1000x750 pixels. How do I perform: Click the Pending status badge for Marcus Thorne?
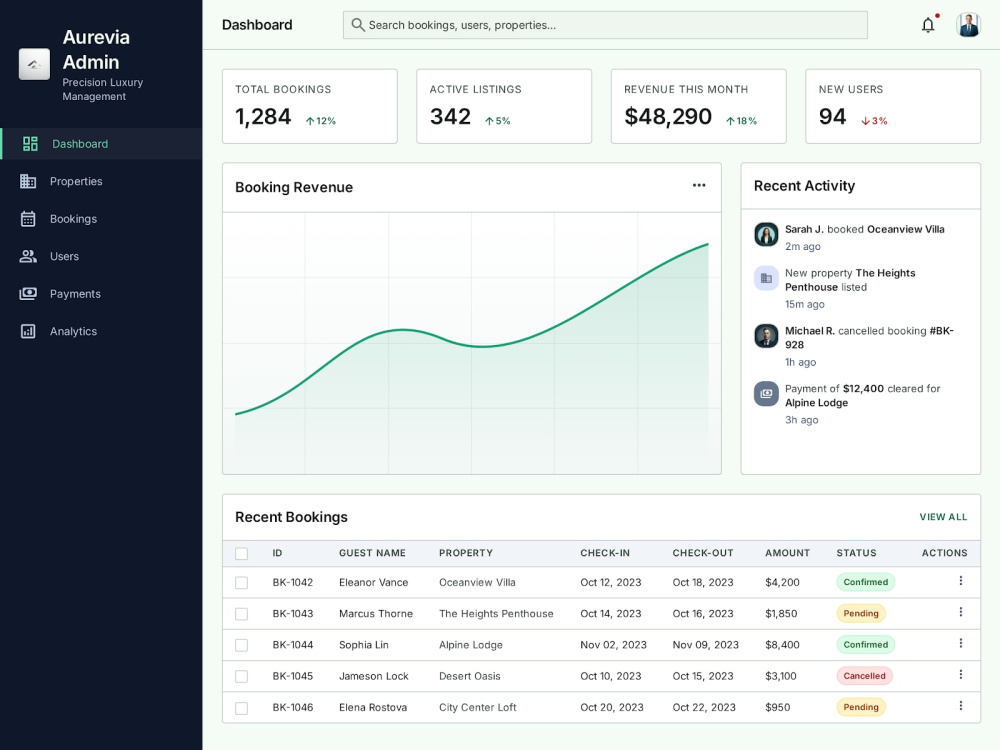pos(861,613)
